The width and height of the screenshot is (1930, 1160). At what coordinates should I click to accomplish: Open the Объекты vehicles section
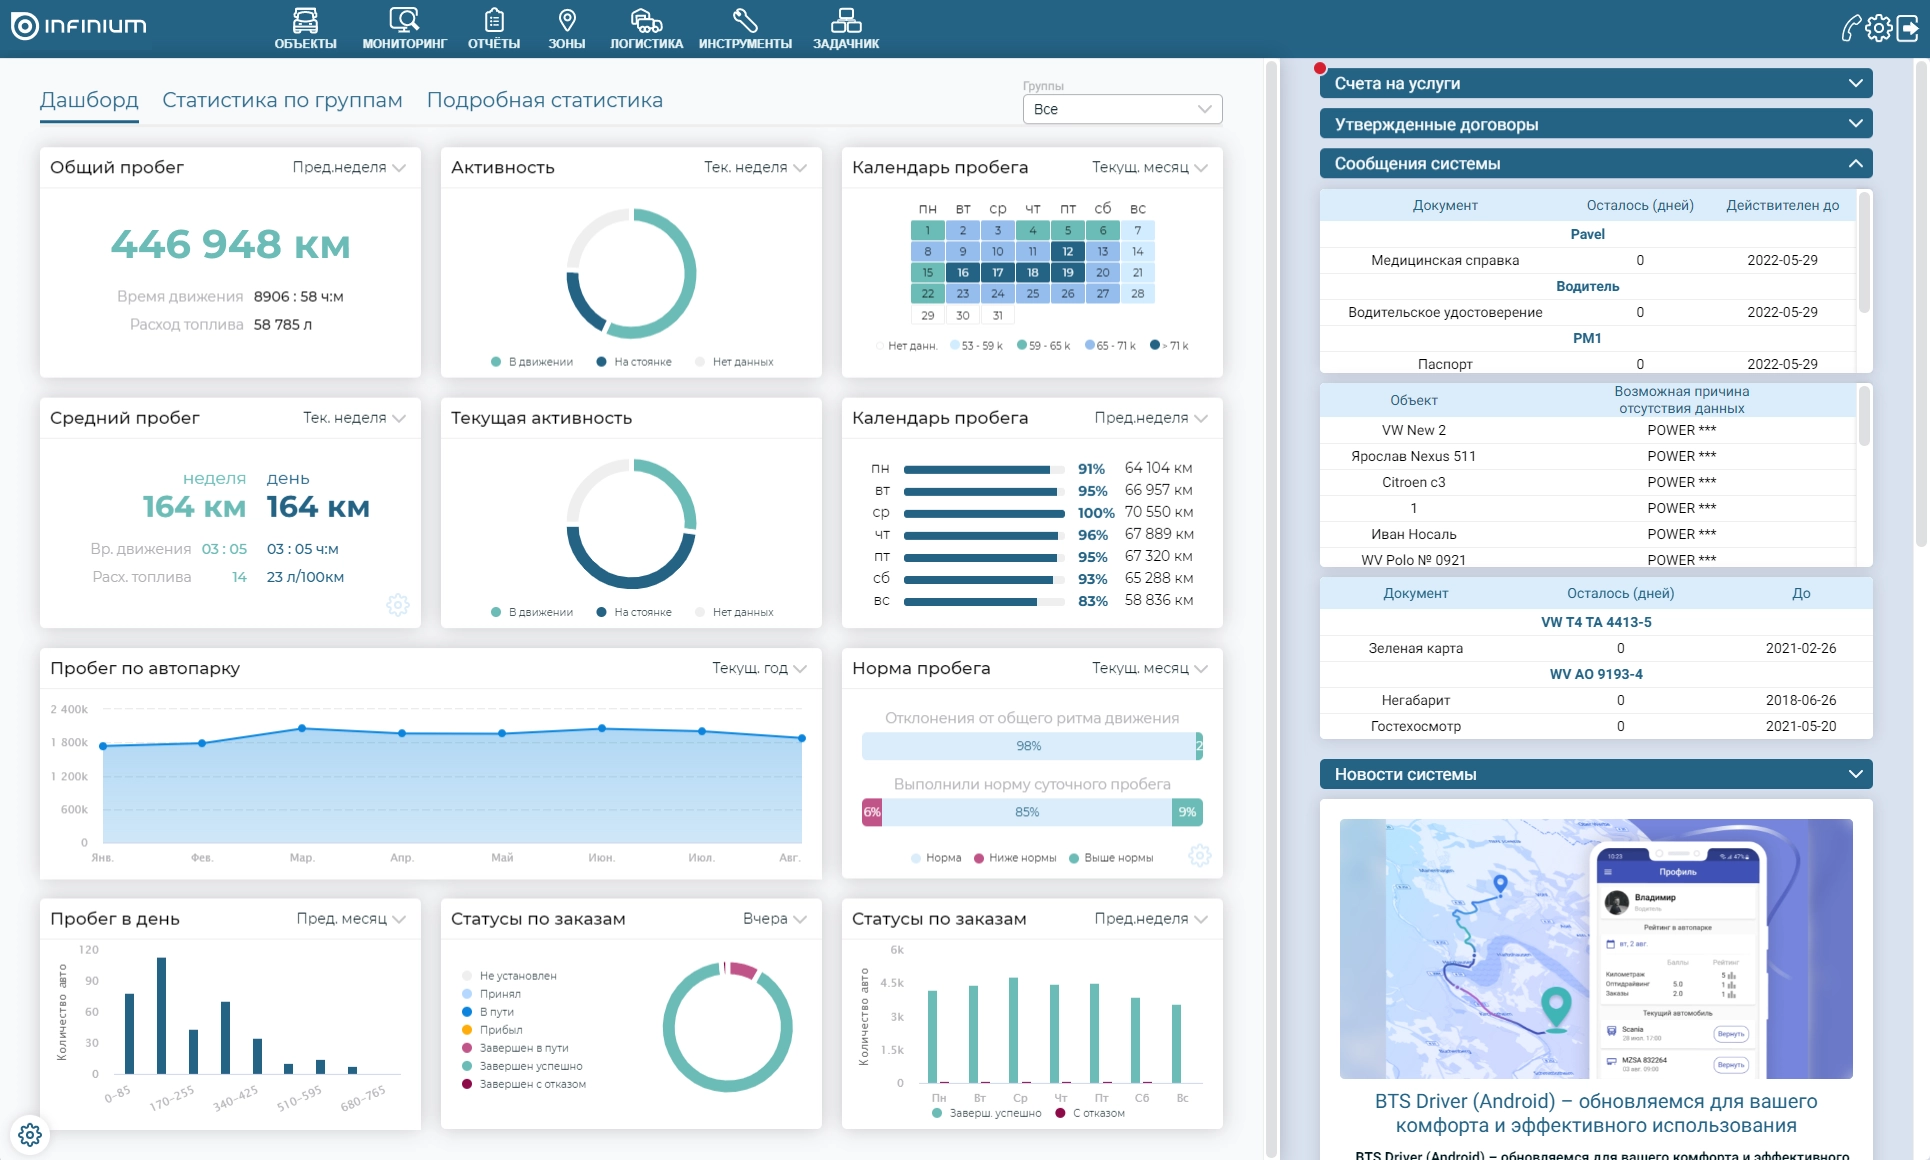tap(305, 28)
